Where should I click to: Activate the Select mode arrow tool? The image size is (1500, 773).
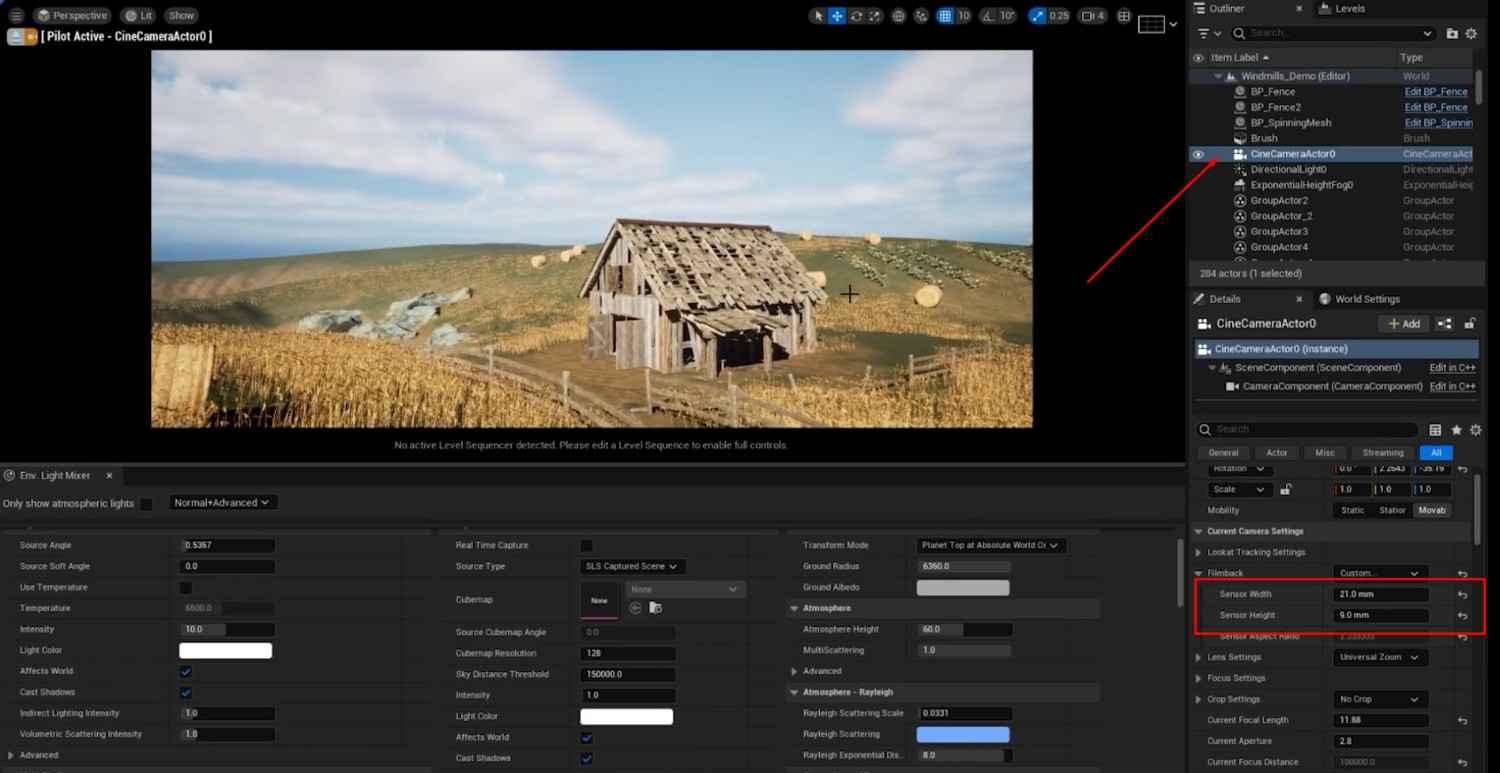click(819, 16)
